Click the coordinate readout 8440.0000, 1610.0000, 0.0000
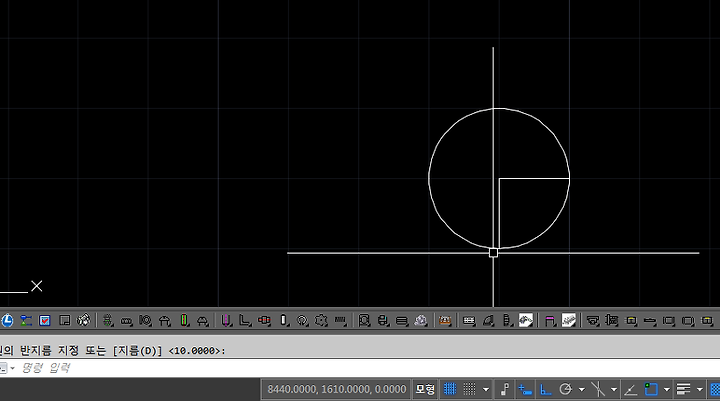The image size is (720, 401). [x=337, y=390]
